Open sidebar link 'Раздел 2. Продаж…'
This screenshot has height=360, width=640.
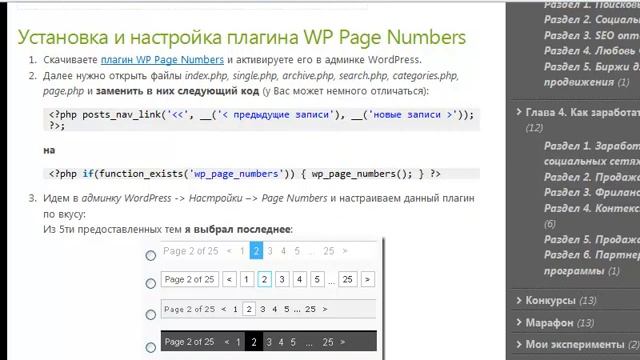[592, 178]
